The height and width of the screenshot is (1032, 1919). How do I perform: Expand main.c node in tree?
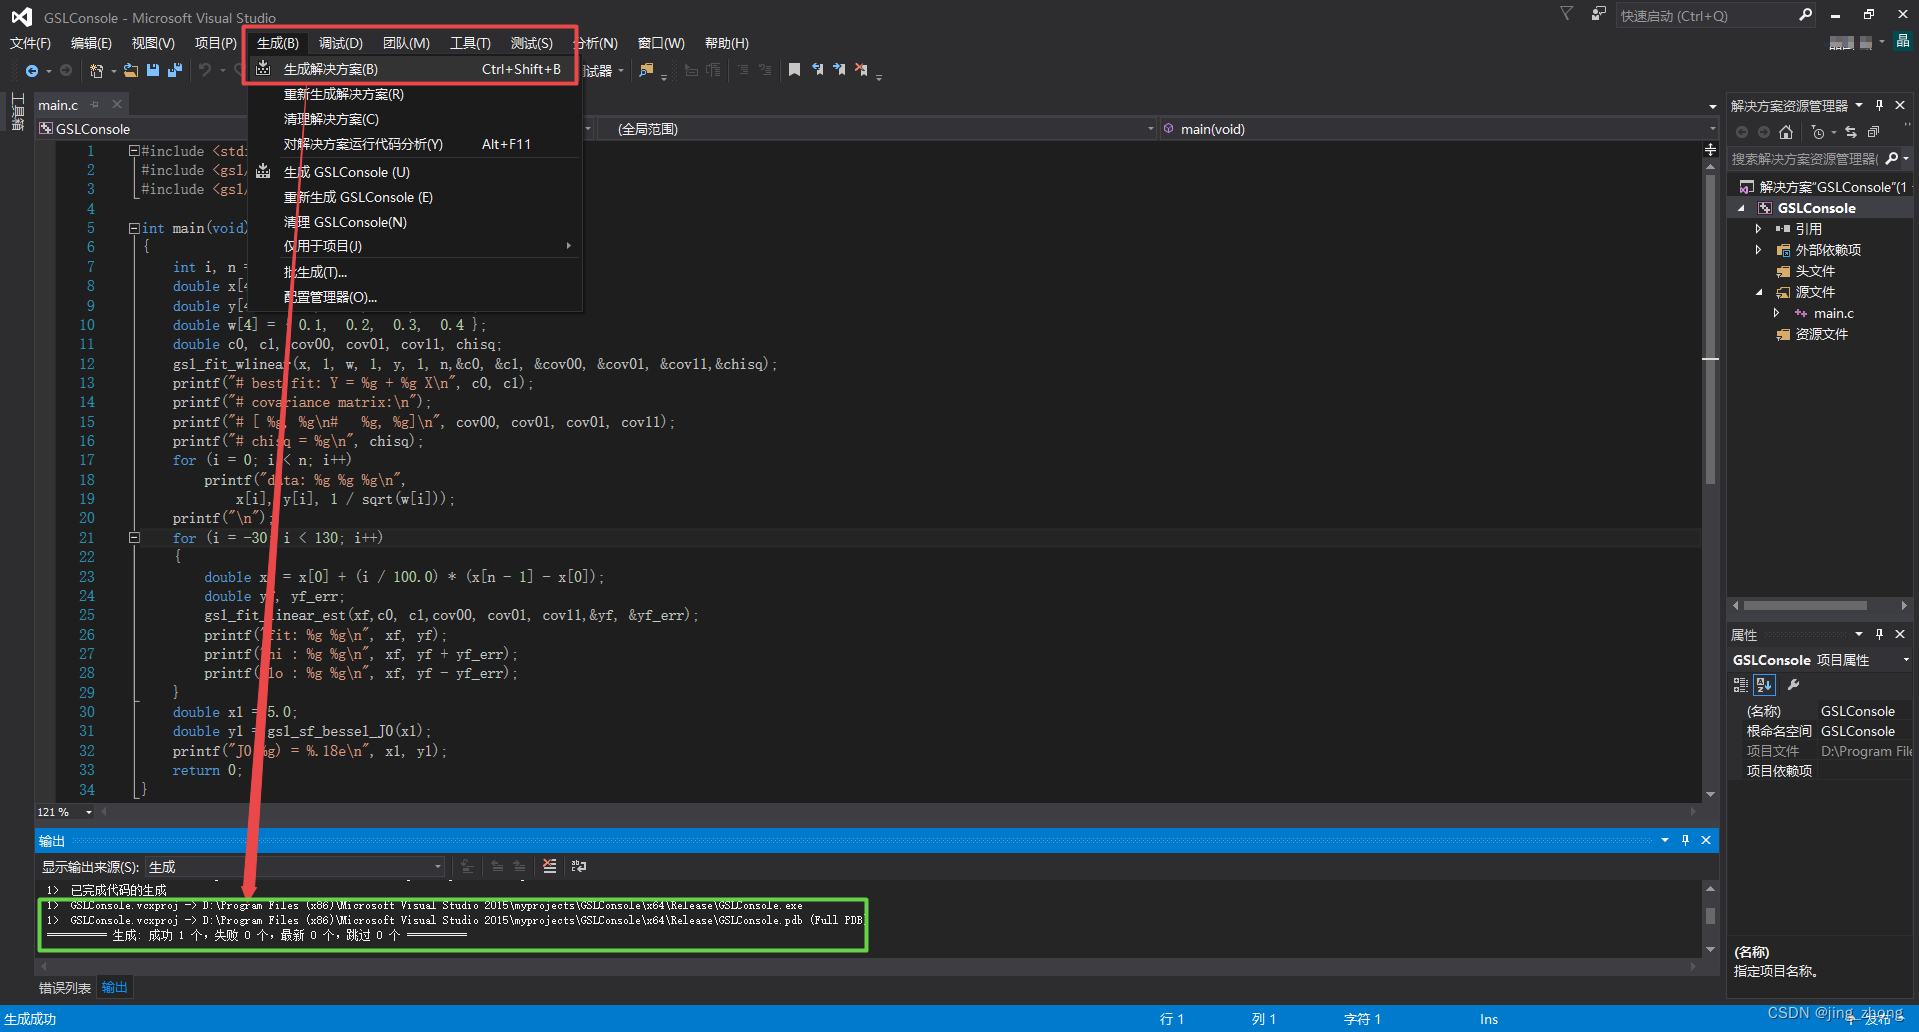click(1776, 313)
